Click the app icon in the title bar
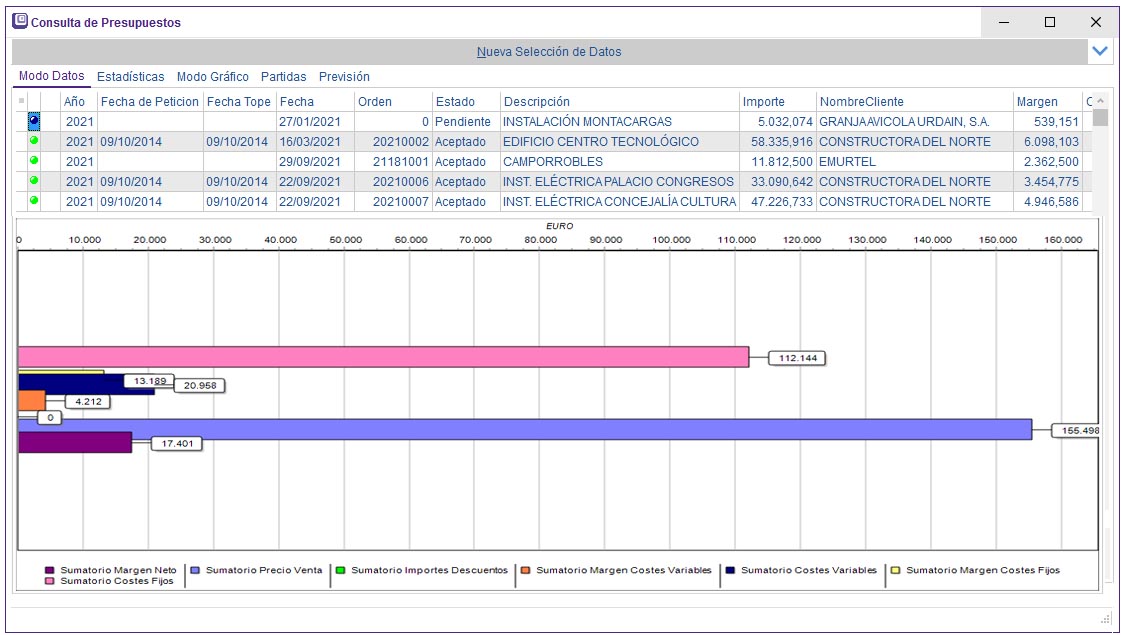Screen dimensions: 1124x635 (20, 21)
